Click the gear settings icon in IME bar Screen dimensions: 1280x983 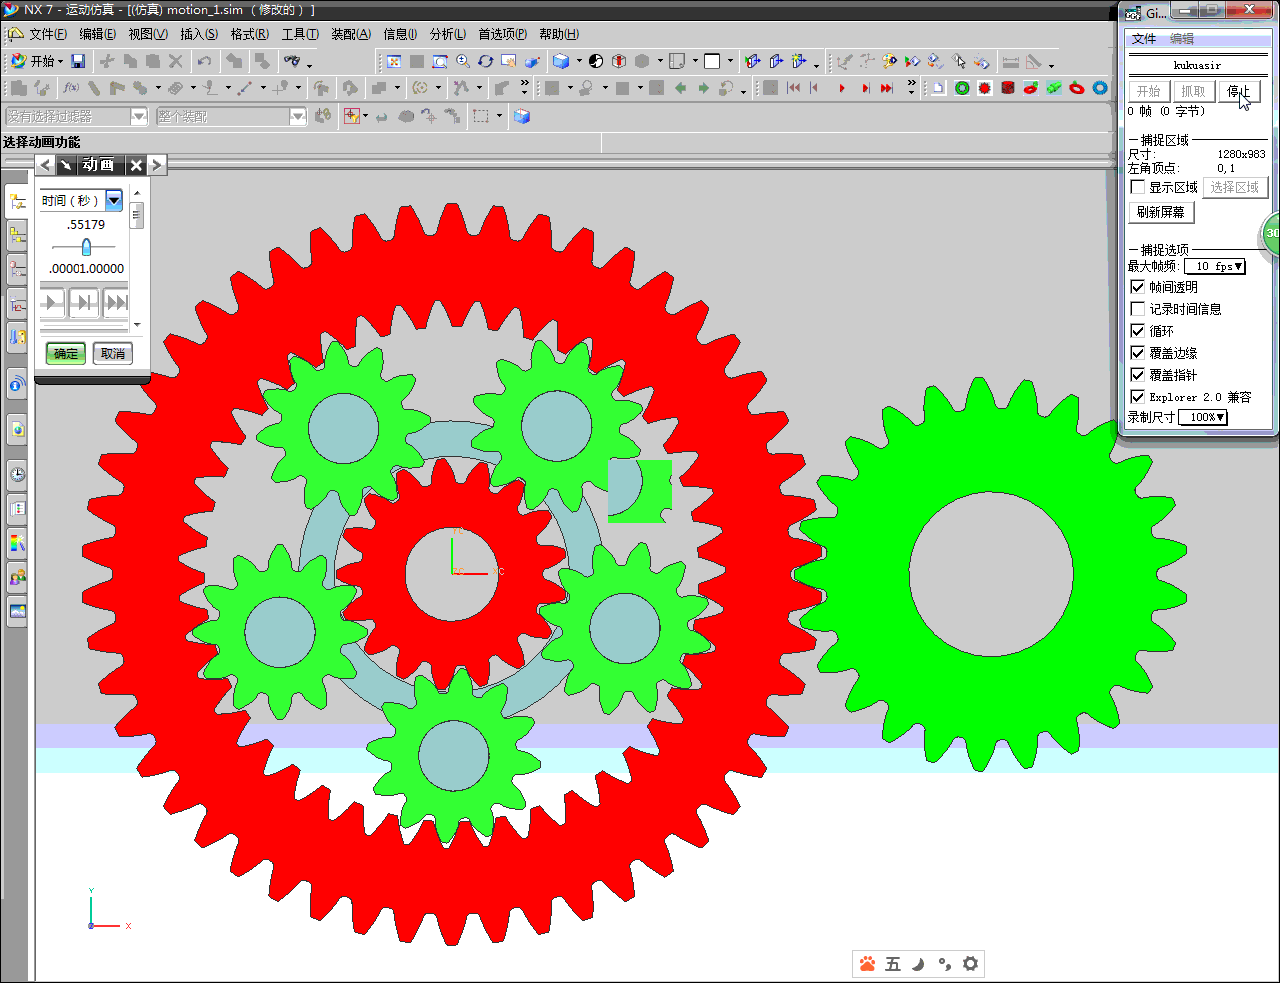click(970, 964)
